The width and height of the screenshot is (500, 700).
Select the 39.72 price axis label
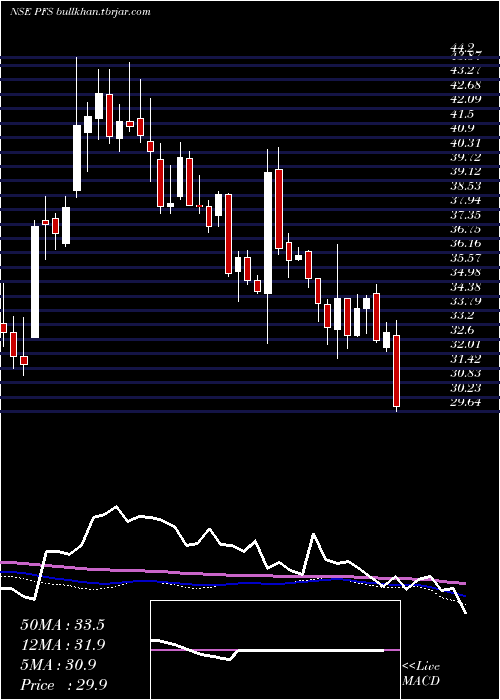pyautogui.click(x=465, y=157)
